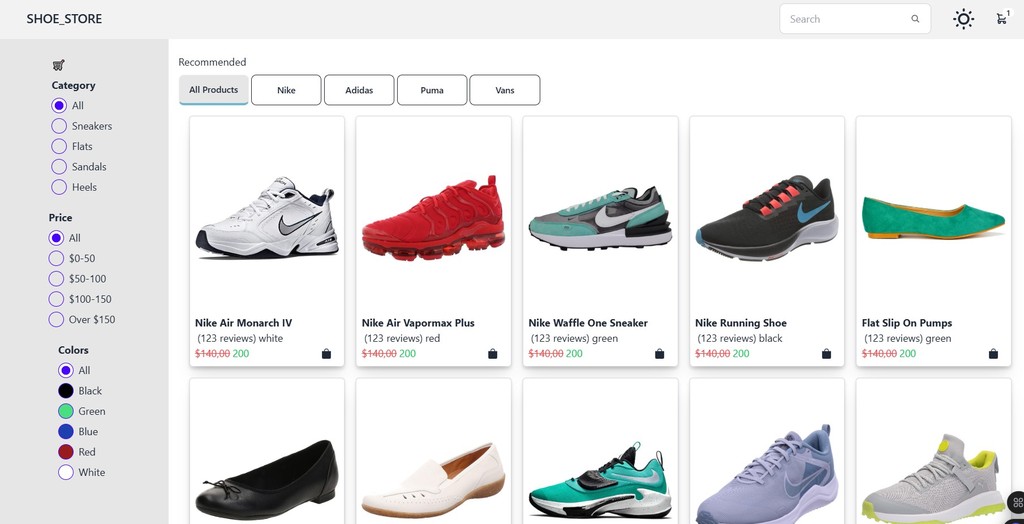This screenshot has width=1024, height=524.
Task: Click the Nike Air Vapormax Plus title
Action: [418, 323]
